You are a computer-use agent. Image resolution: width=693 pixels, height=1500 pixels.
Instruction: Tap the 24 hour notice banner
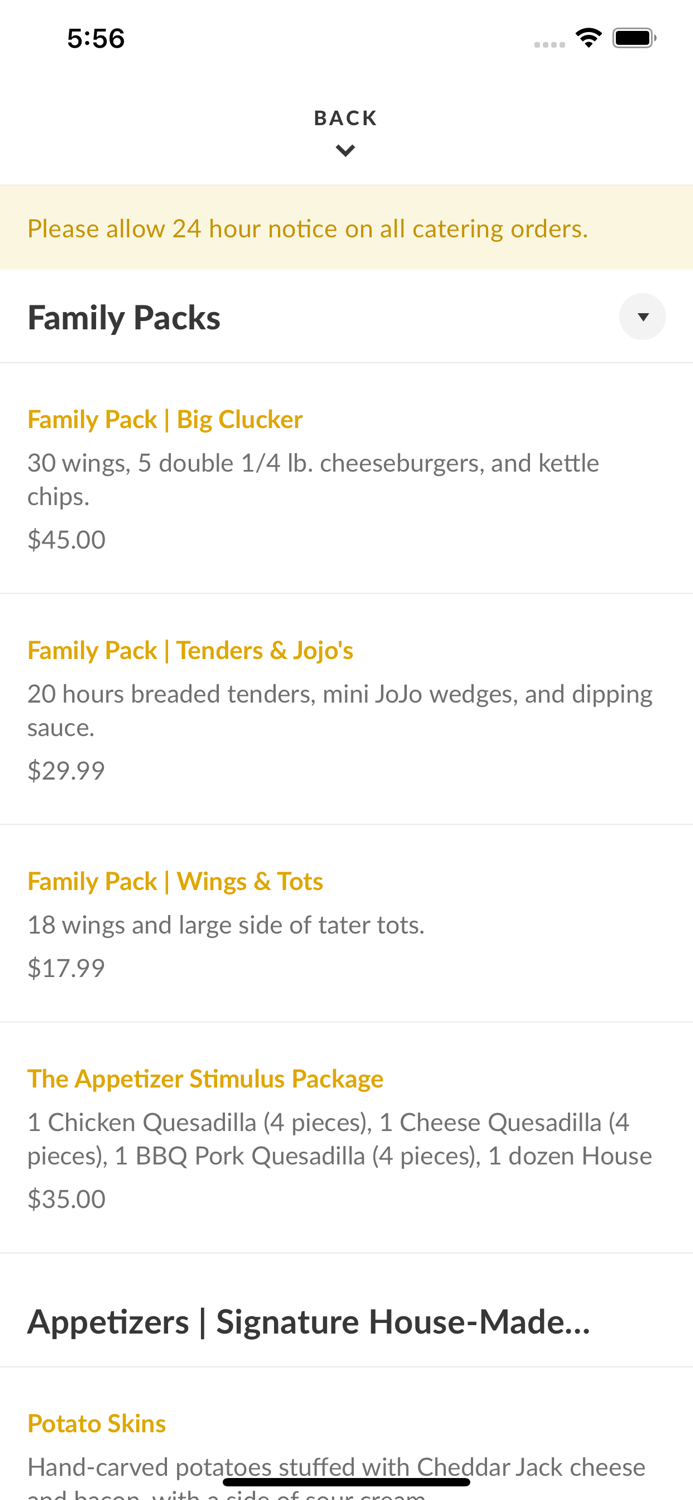346,228
